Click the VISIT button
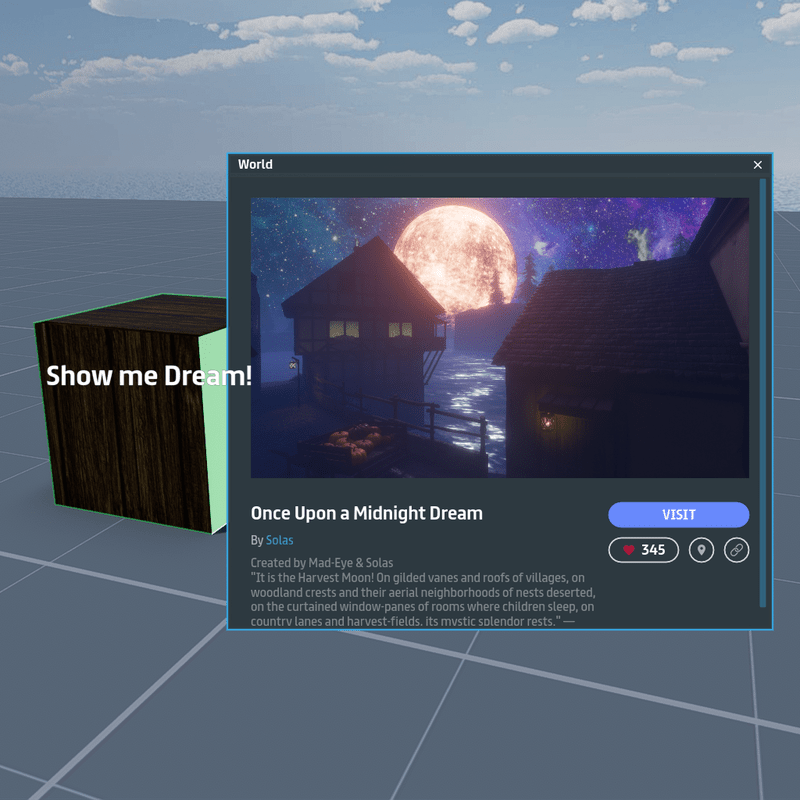The width and height of the screenshot is (800, 800). (x=678, y=515)
